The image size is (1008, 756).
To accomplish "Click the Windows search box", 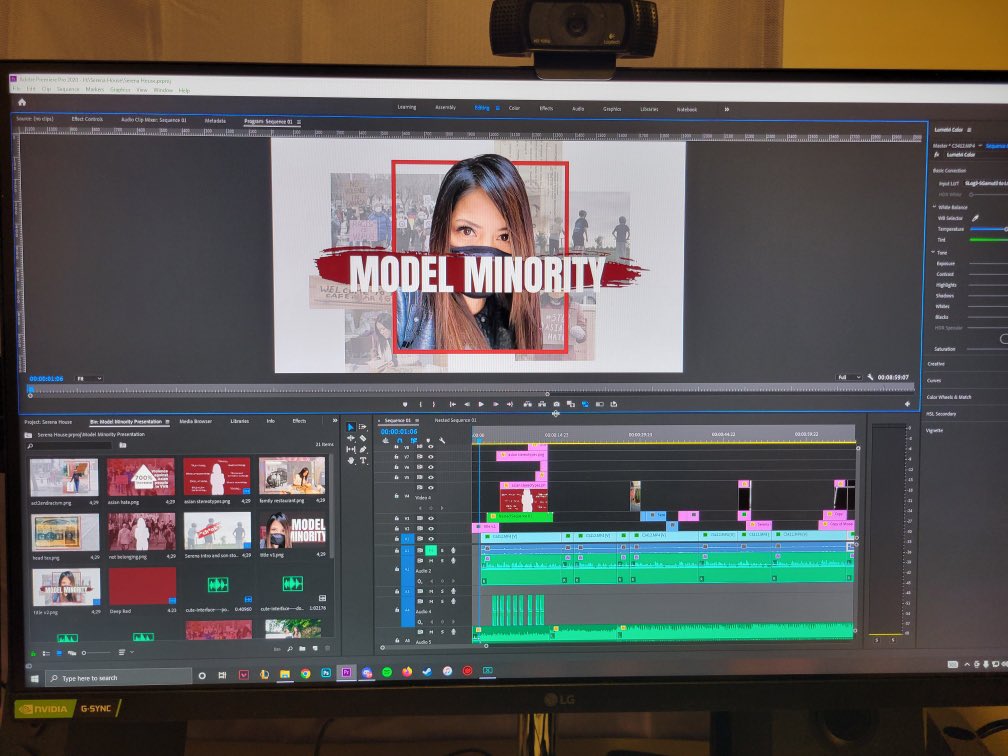I will [119, 678].
